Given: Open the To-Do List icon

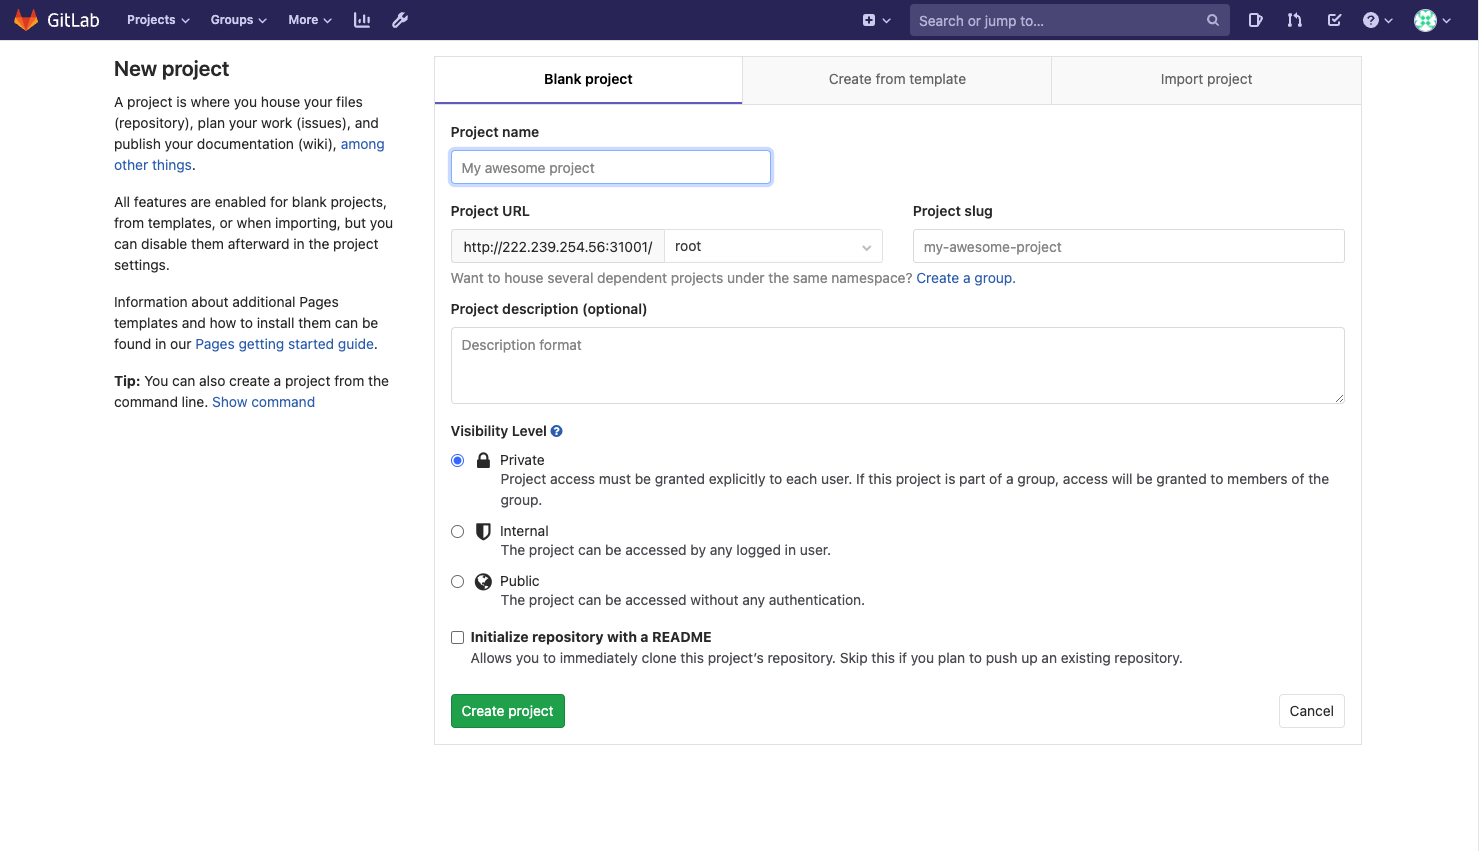Looking at the screenshot, I should pos(1334,20).
